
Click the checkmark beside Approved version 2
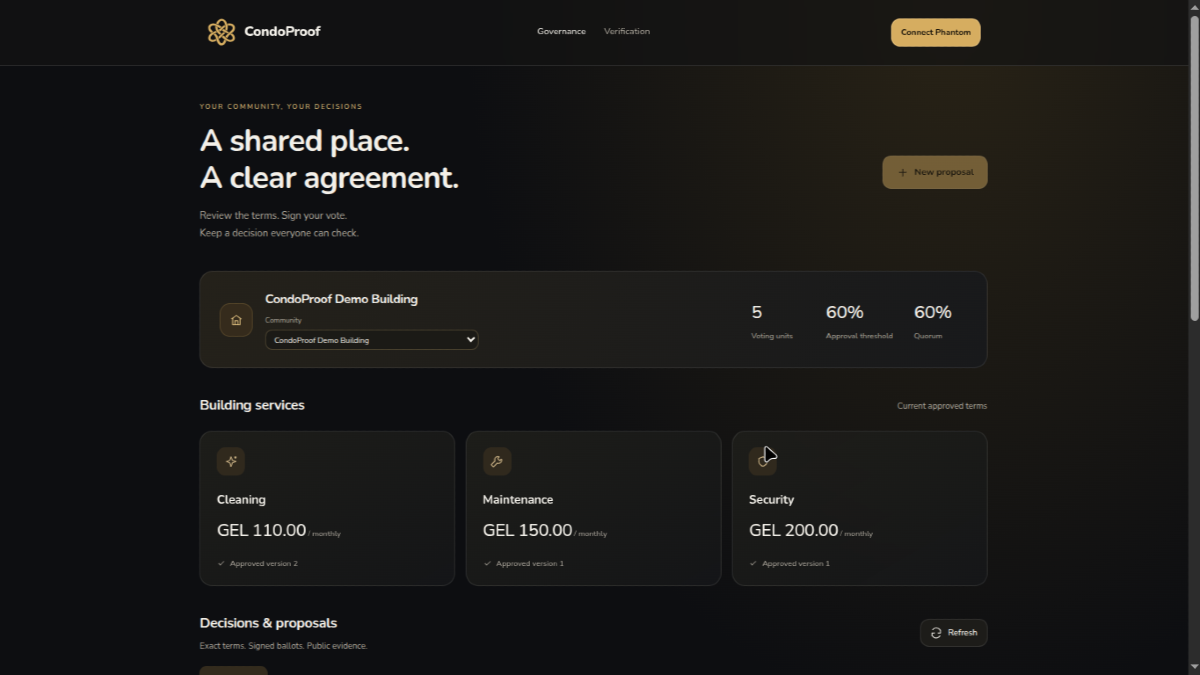[x=221, y=563]
